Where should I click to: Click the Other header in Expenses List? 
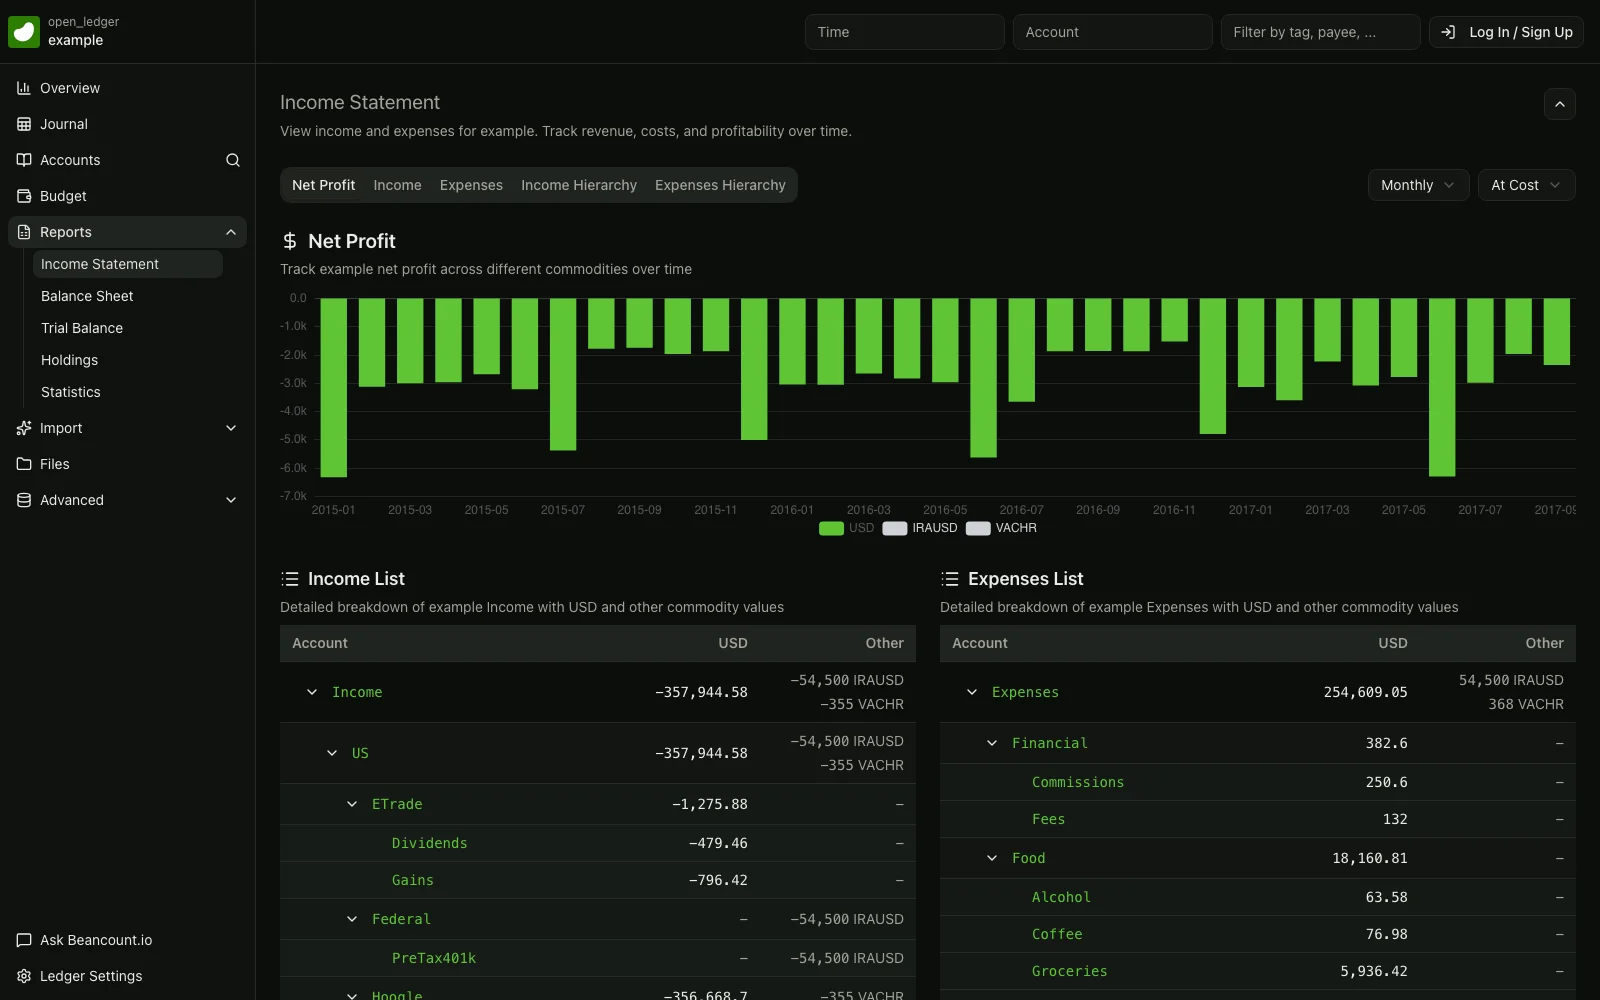pyautogui.click(x=1544, y=643)
